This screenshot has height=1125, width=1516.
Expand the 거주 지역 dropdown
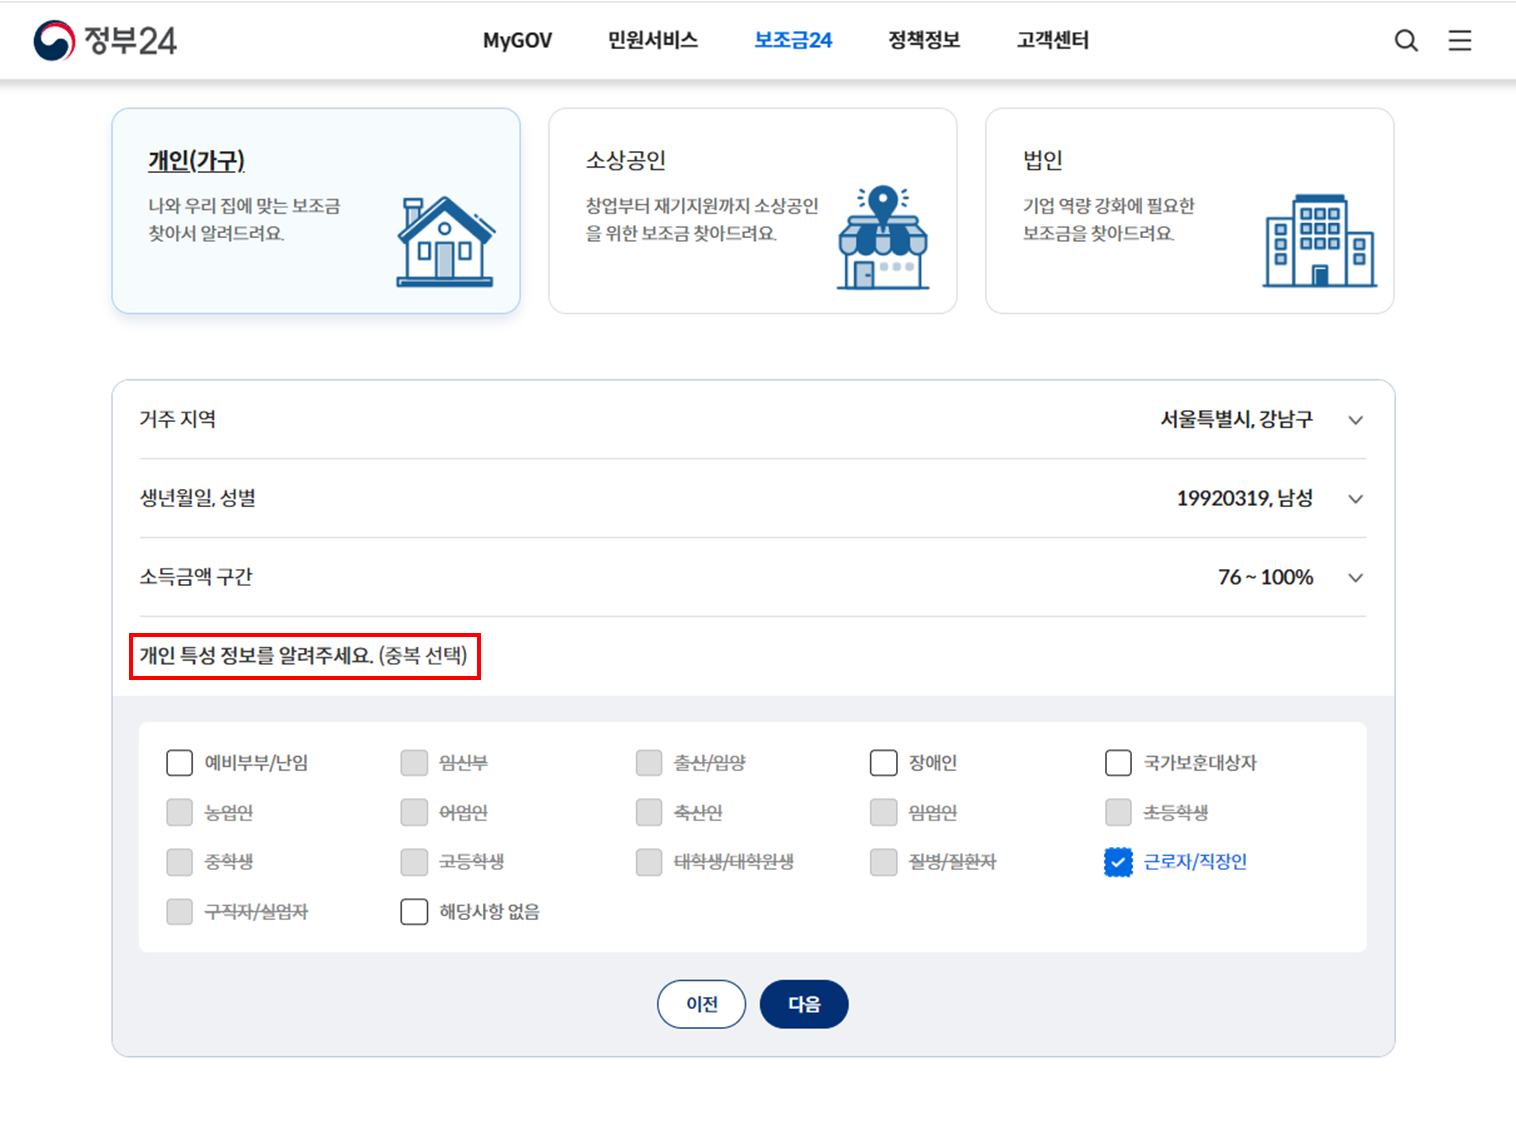1356,420
